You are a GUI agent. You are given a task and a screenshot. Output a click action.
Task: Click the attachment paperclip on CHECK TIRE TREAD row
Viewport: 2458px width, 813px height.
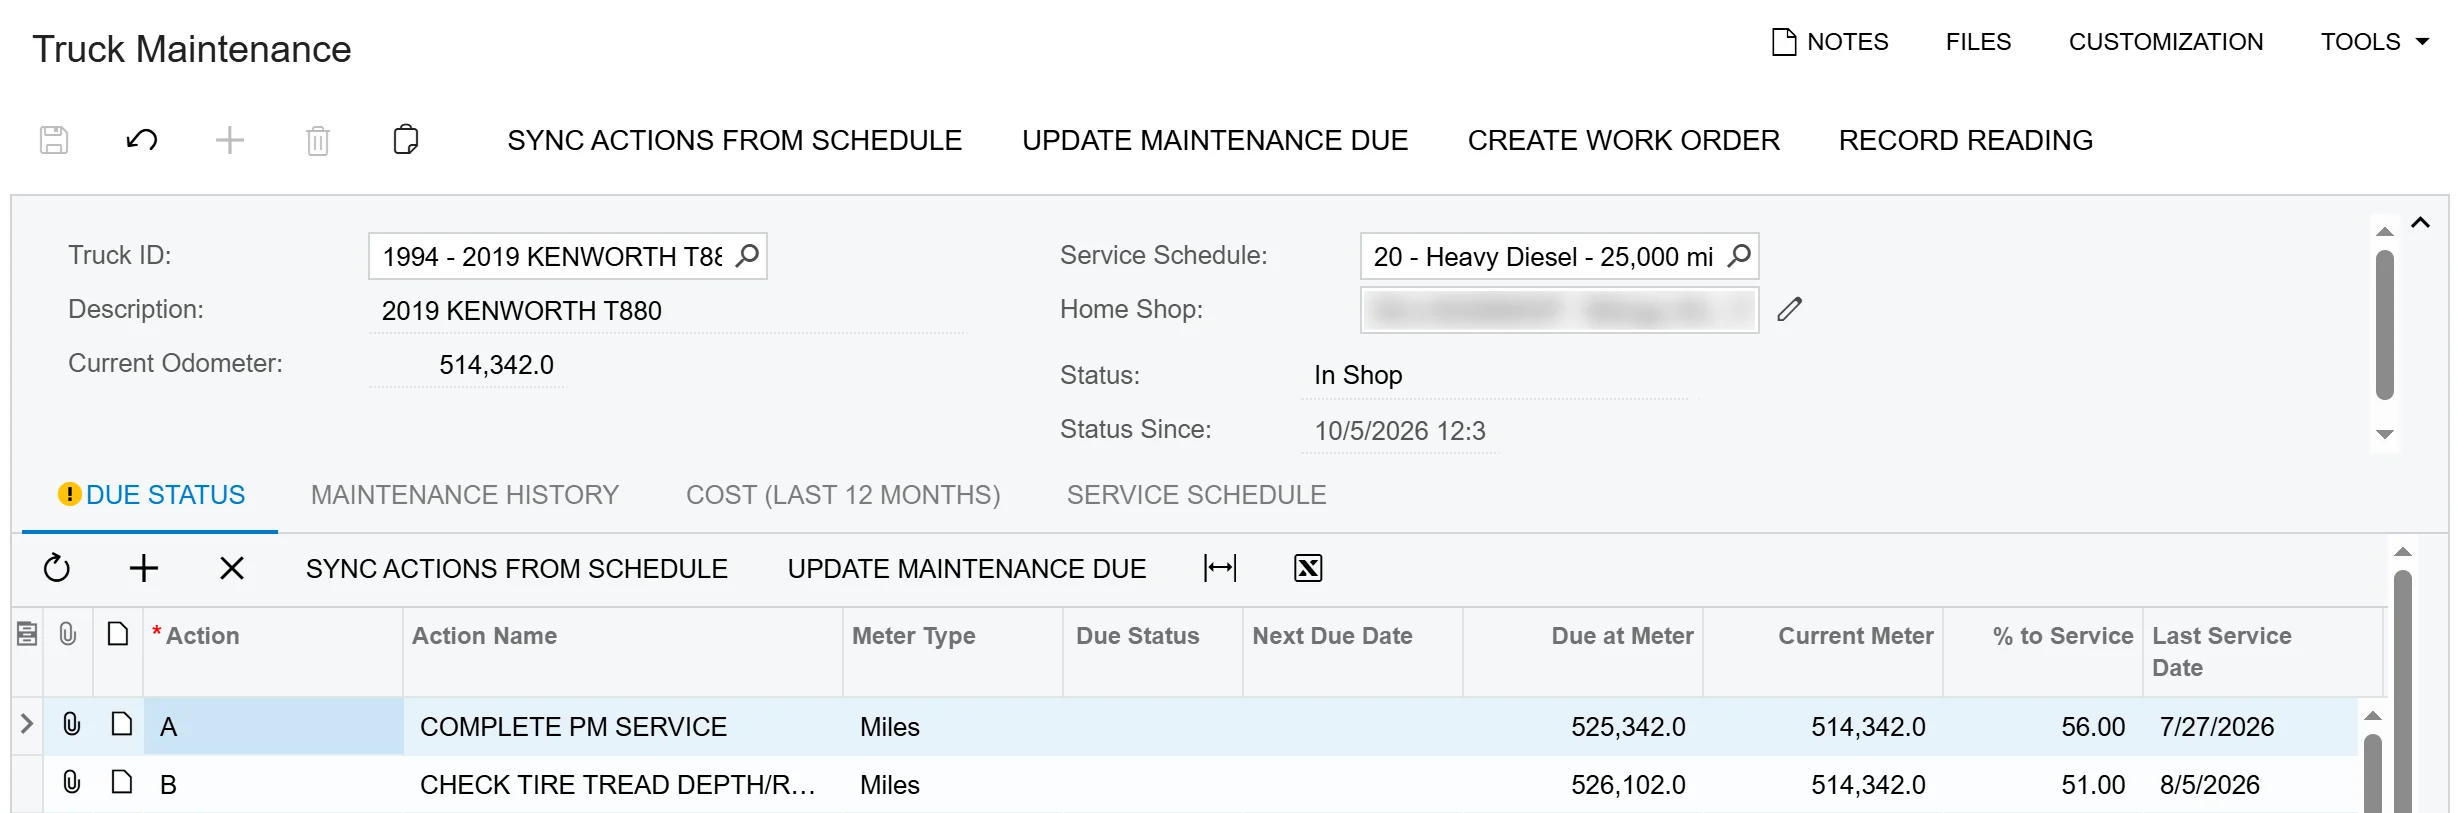click(72, 782)
